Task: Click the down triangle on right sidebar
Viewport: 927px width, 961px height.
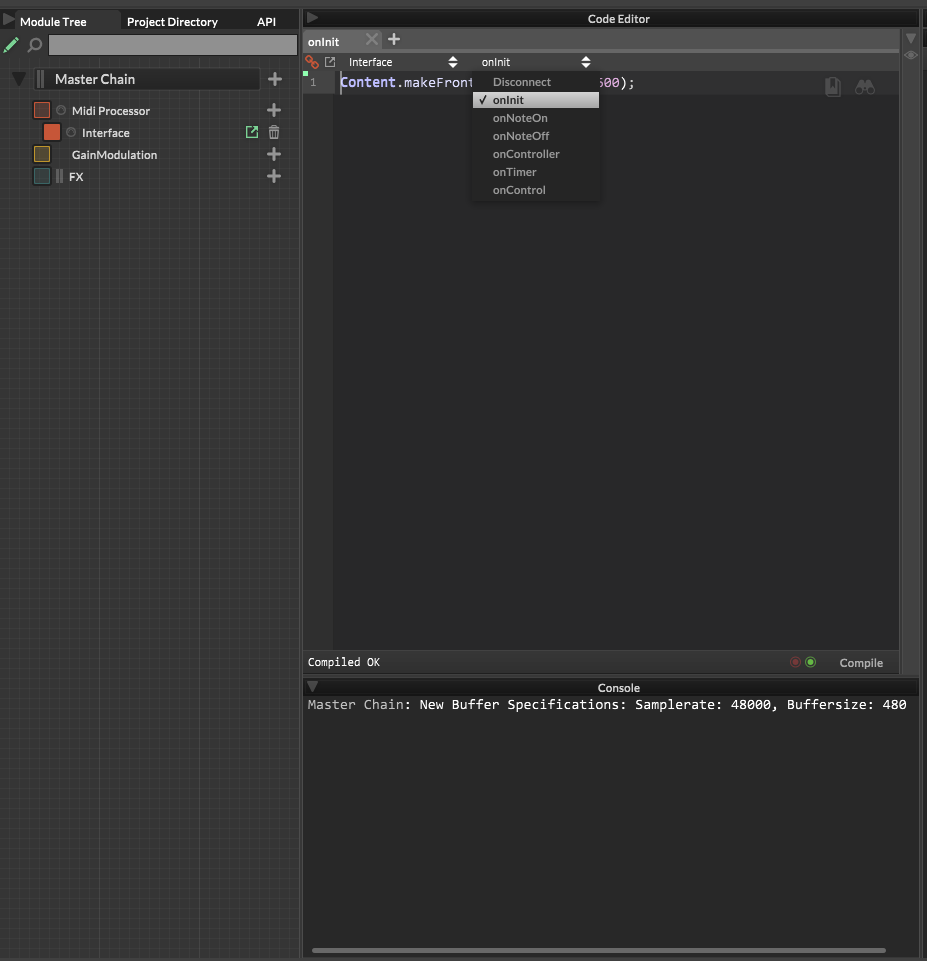Action: (911, 38)
